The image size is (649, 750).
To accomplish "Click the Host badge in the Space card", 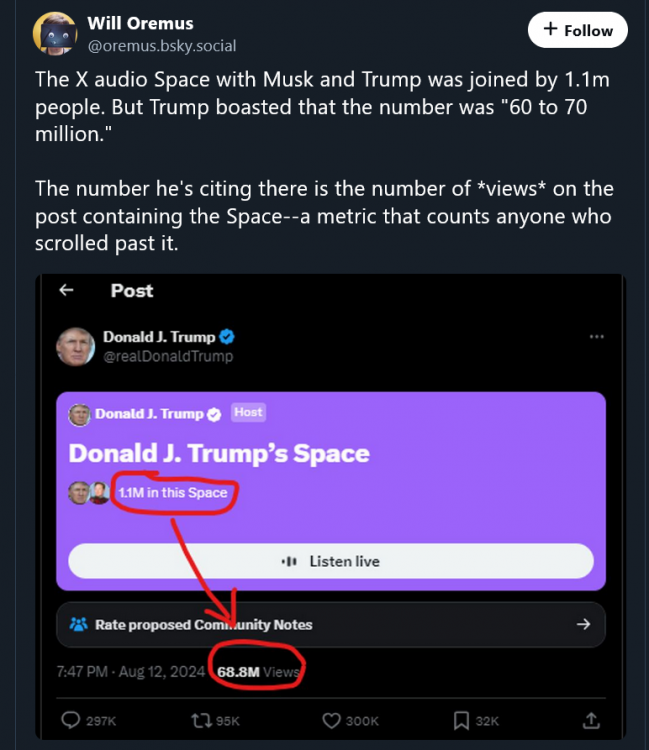I will click(248, 412).
